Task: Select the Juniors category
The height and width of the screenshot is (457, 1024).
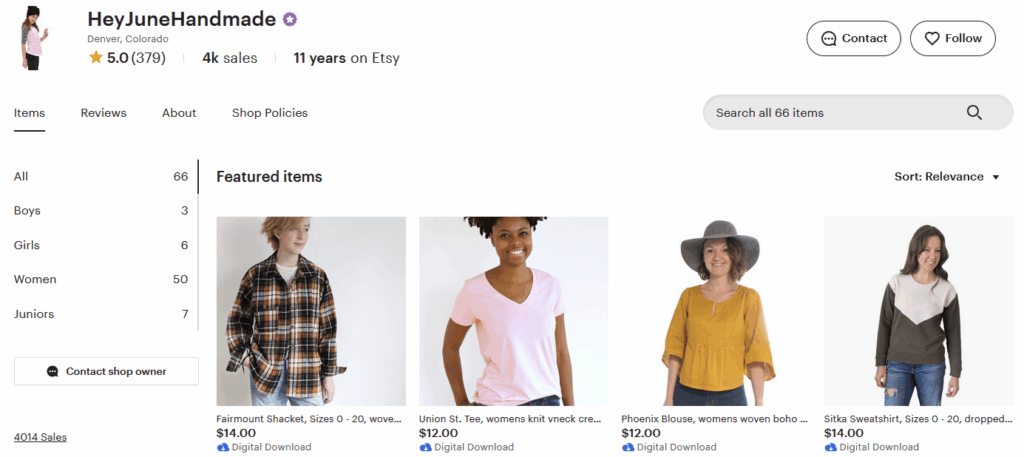Action: pos(34,314)
